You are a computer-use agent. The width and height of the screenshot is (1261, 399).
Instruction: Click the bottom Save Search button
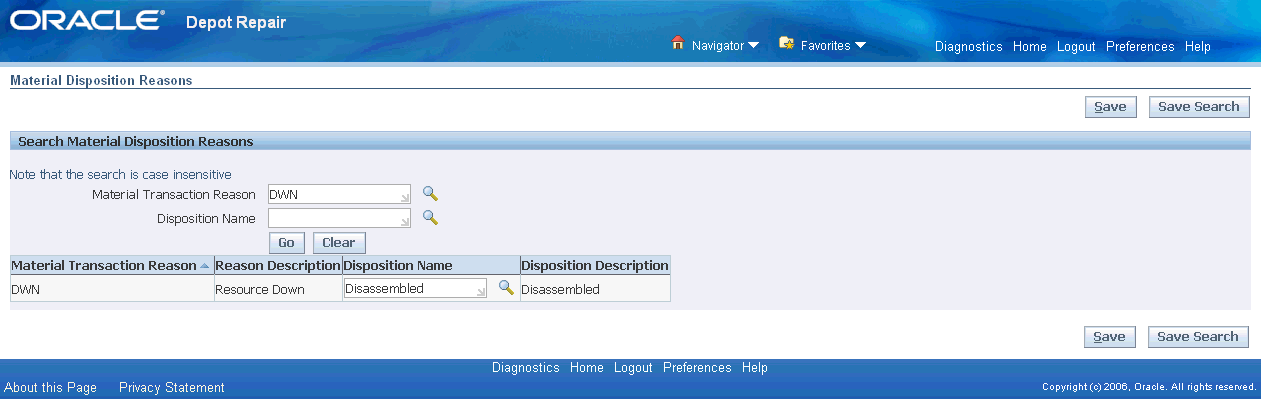[x=1198, y=337]
